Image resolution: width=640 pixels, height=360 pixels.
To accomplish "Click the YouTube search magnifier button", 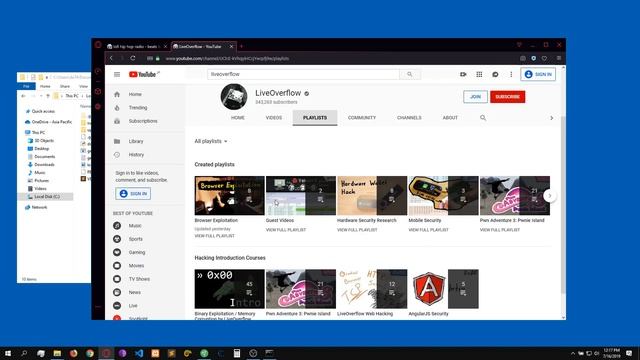I will 410,74.
